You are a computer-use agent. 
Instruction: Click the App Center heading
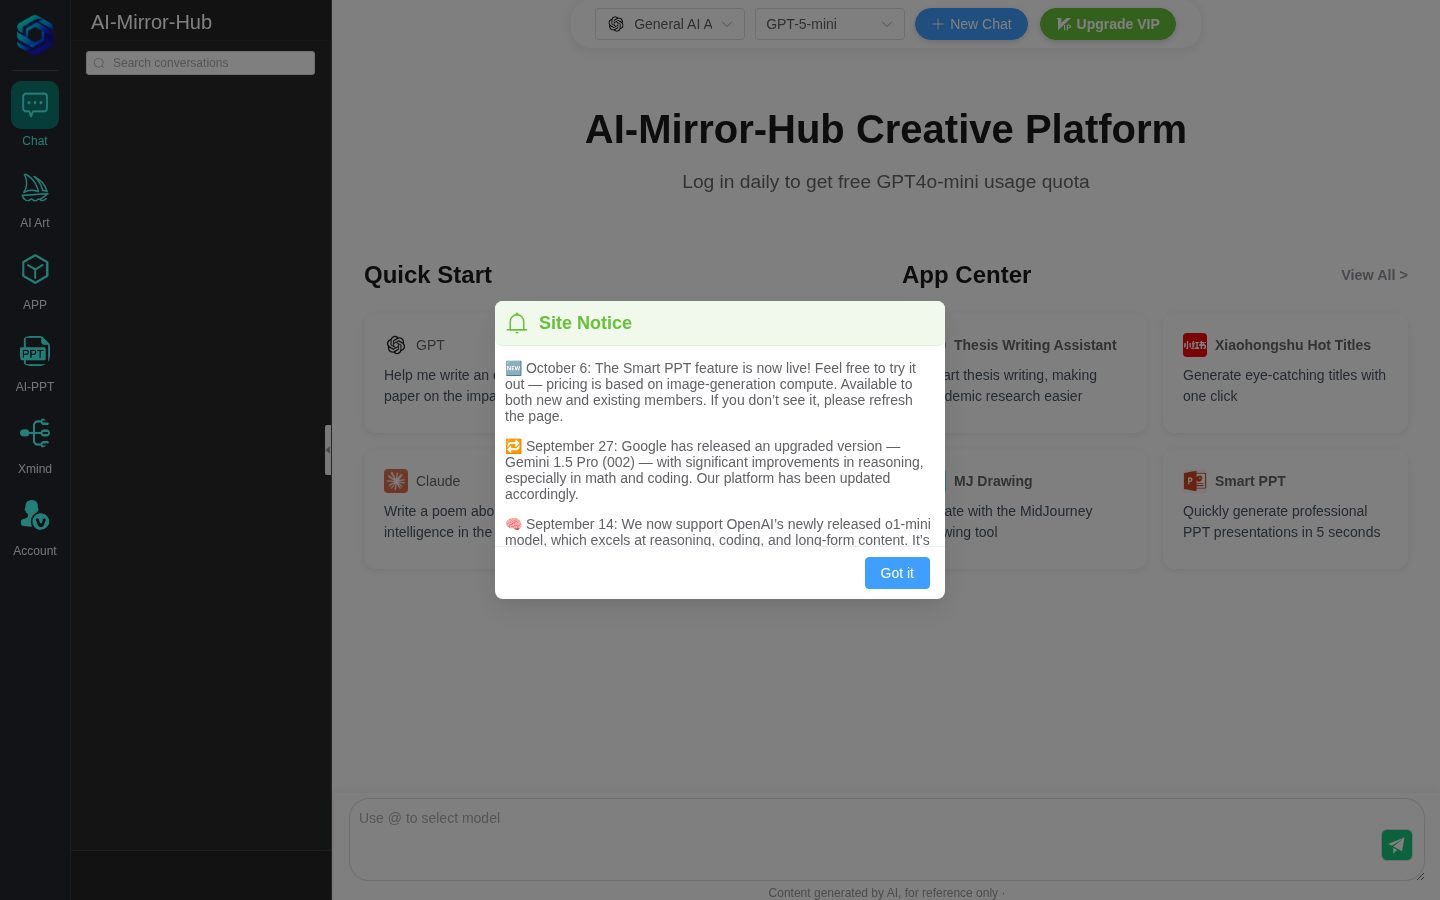966,275
